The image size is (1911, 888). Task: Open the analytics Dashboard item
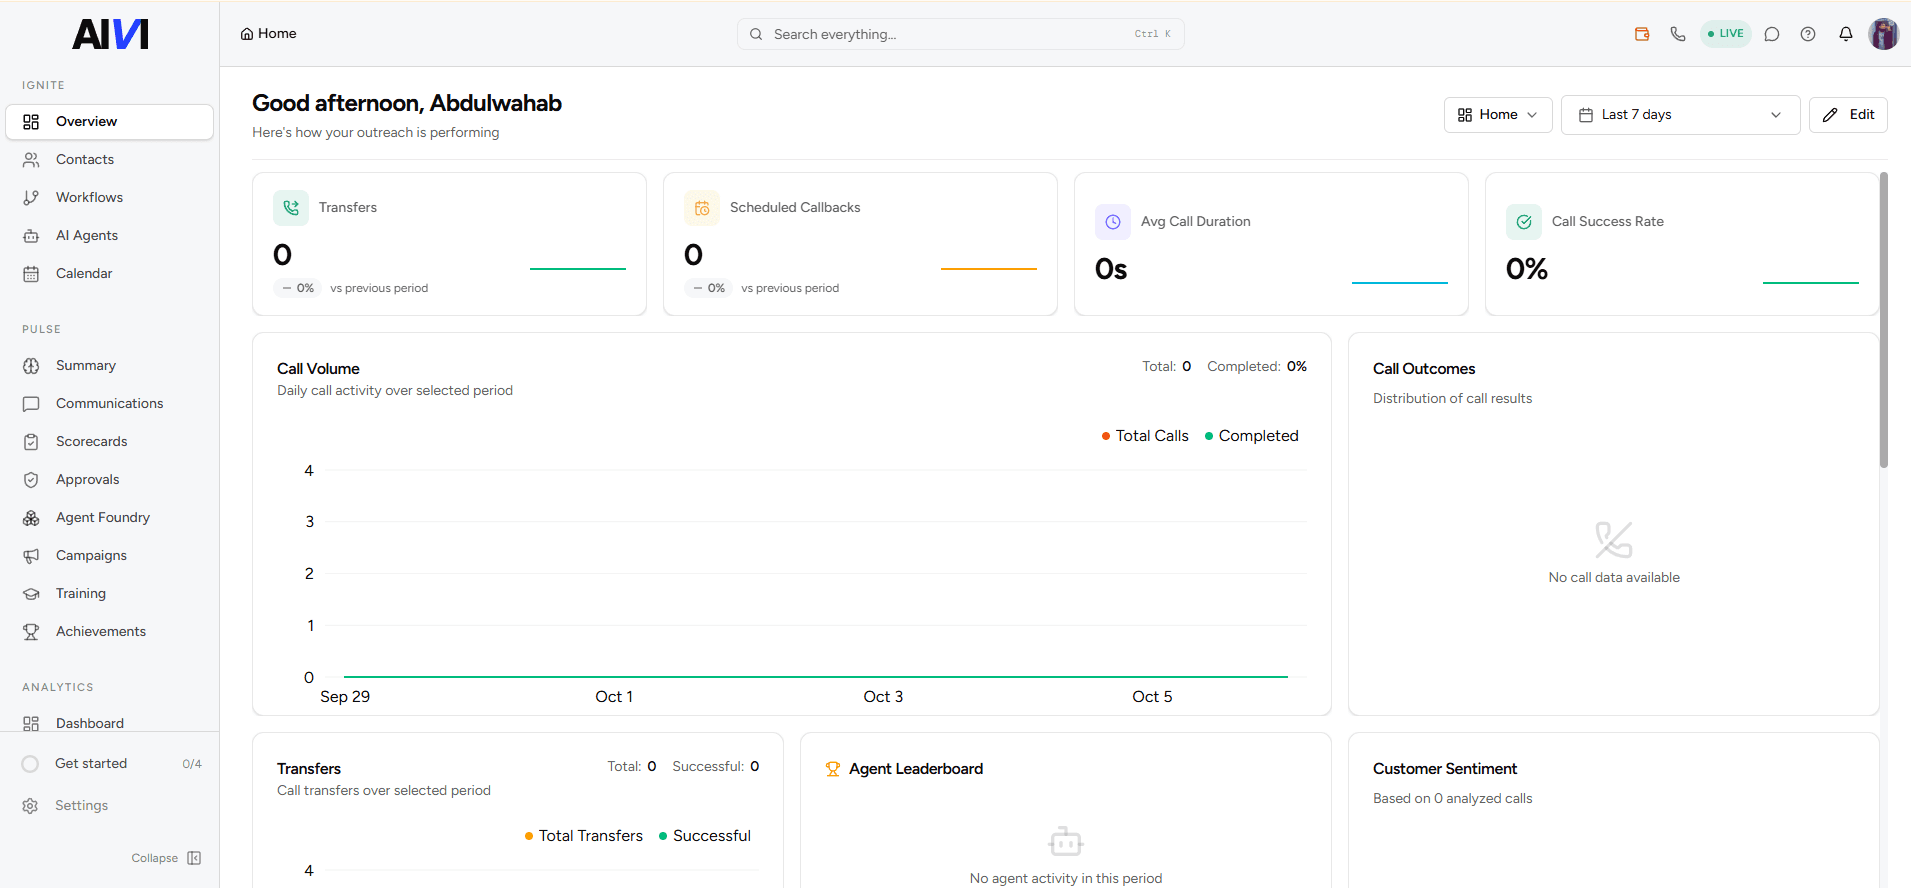click(x=110, y=722)
